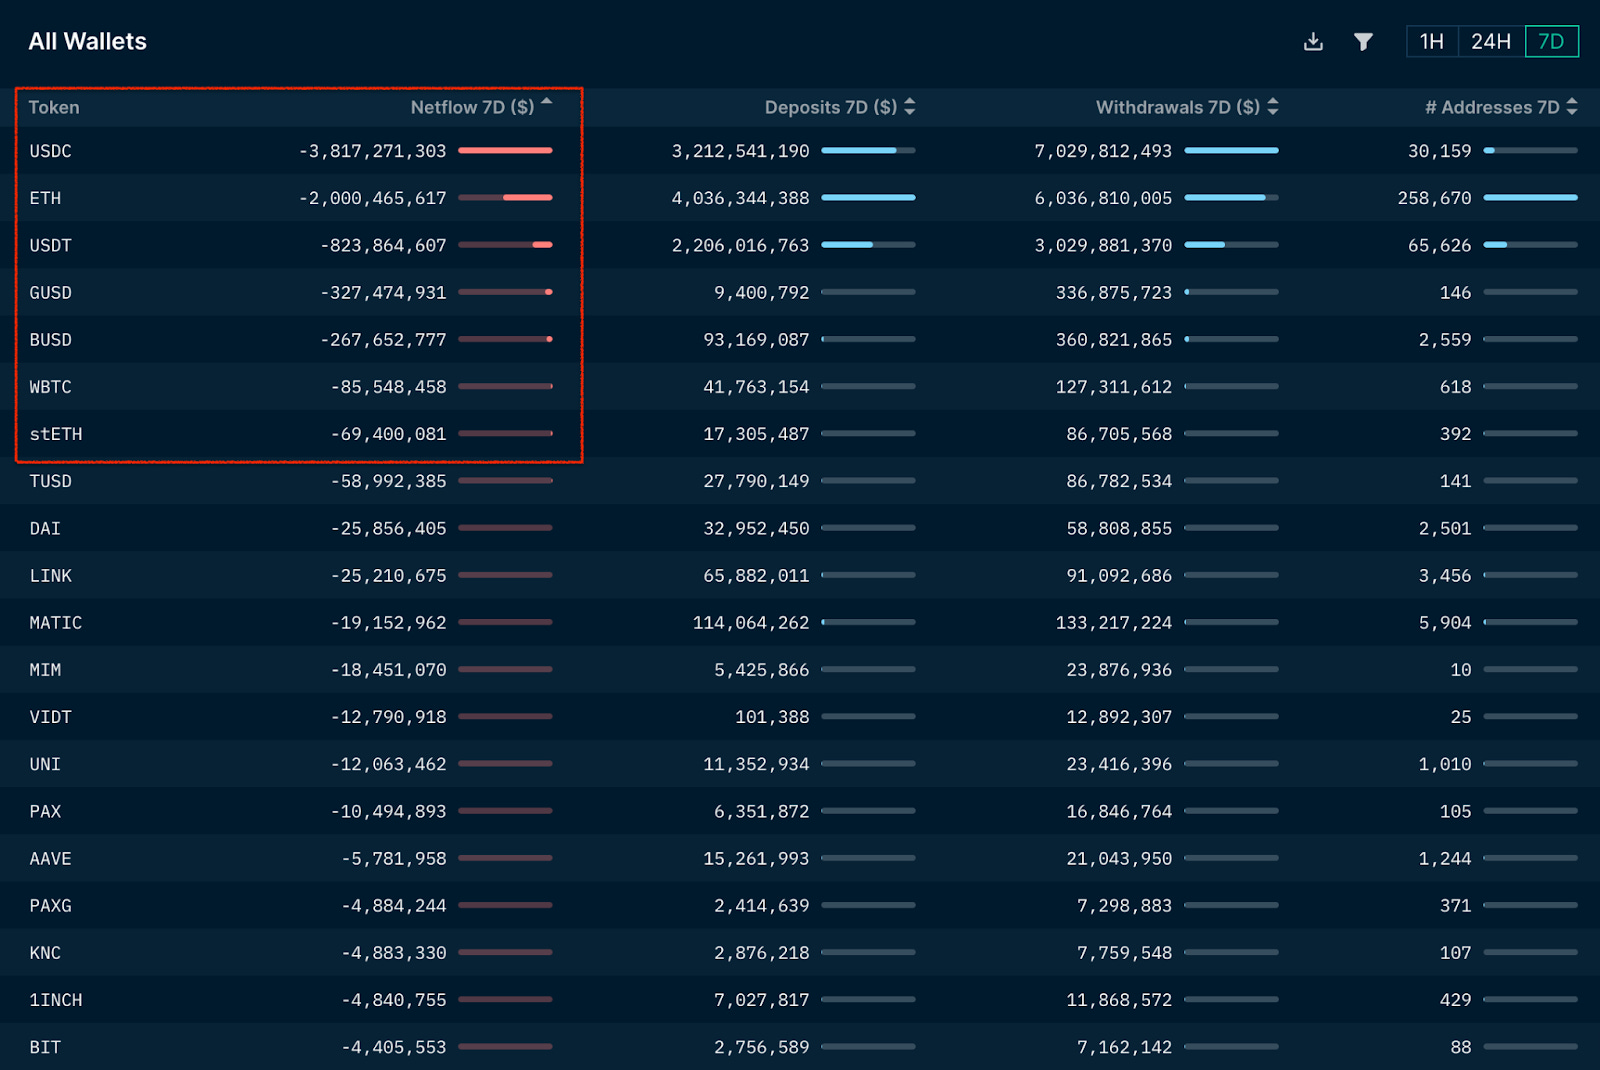Screen dimensions: 1600x1070
Task: Click PAX netflow value -10,494,893
Action: [x=389, y=811]
